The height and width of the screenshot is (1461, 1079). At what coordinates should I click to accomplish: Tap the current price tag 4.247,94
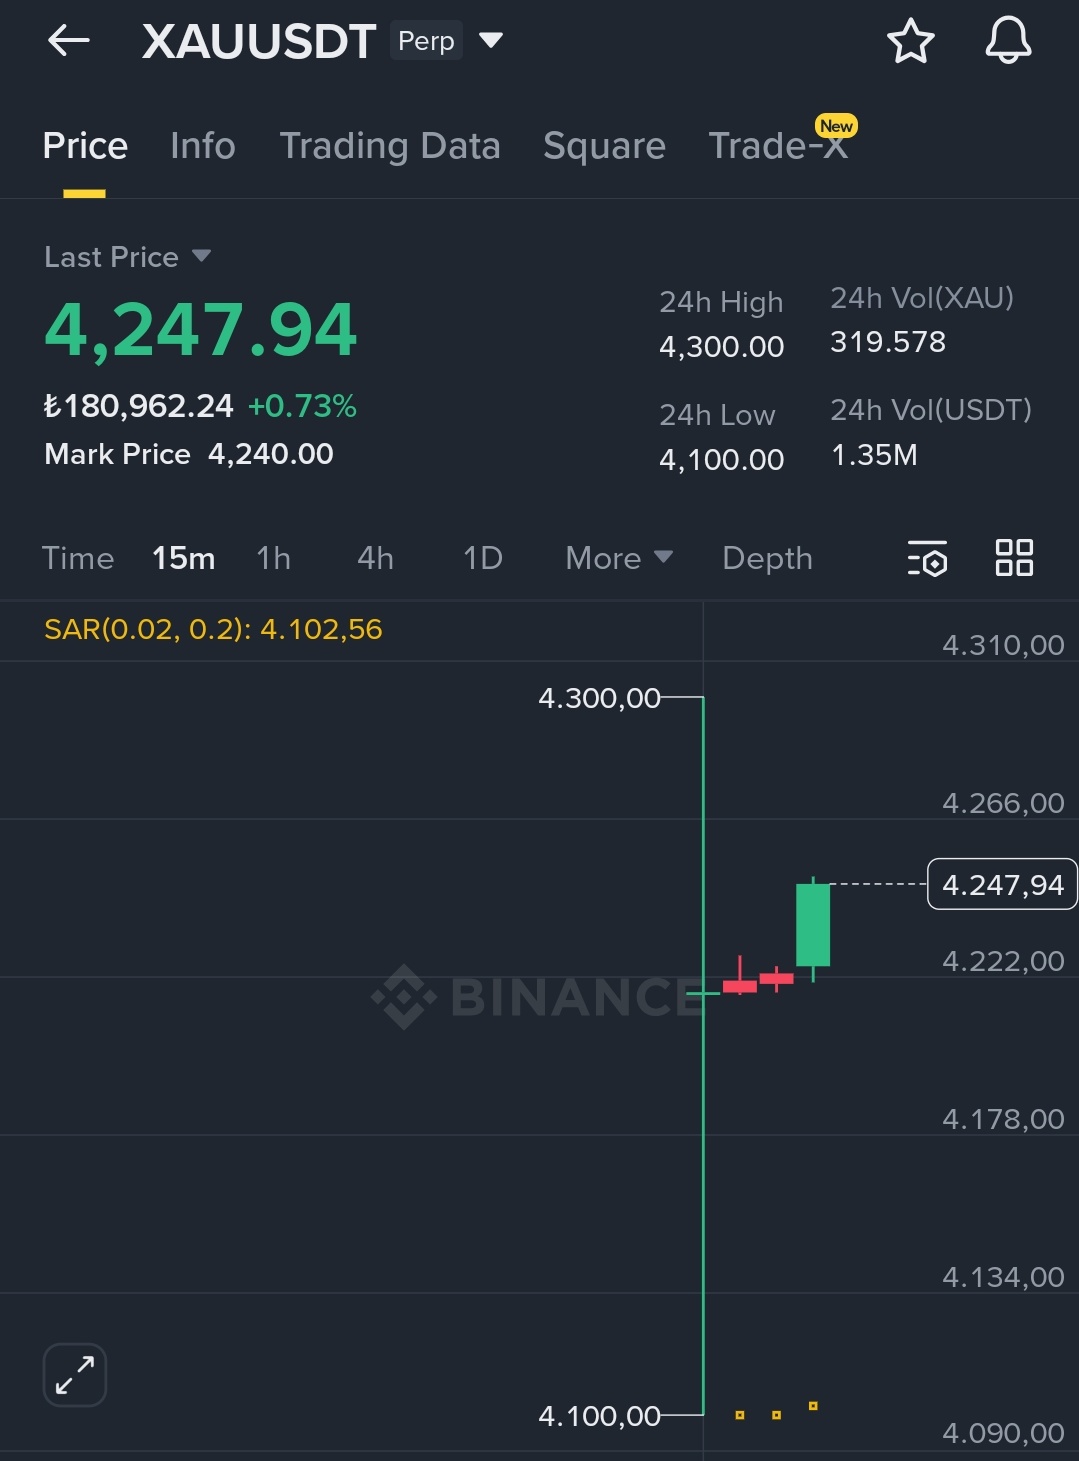[1002, 885]
